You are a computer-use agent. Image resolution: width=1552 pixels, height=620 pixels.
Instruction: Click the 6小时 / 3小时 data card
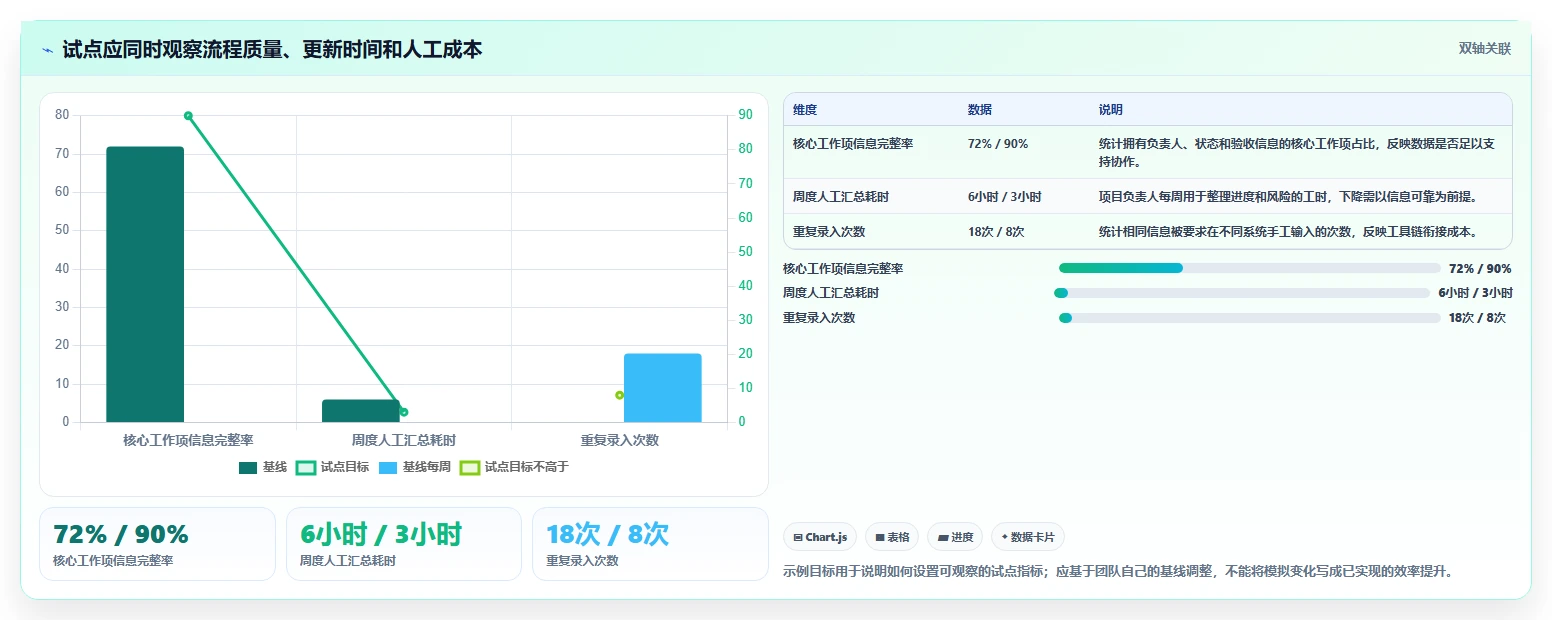click(x=404, y=544)
